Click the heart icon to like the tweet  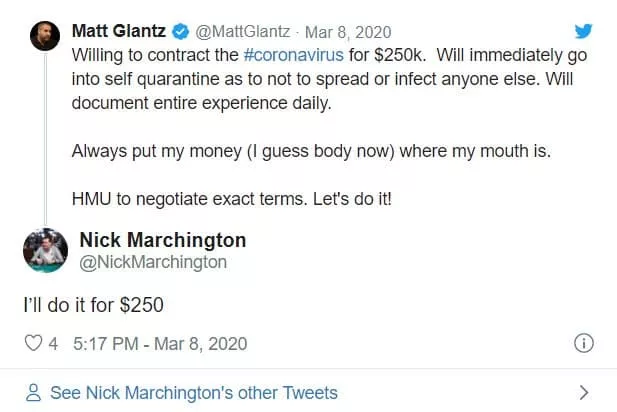pos(33,343)
